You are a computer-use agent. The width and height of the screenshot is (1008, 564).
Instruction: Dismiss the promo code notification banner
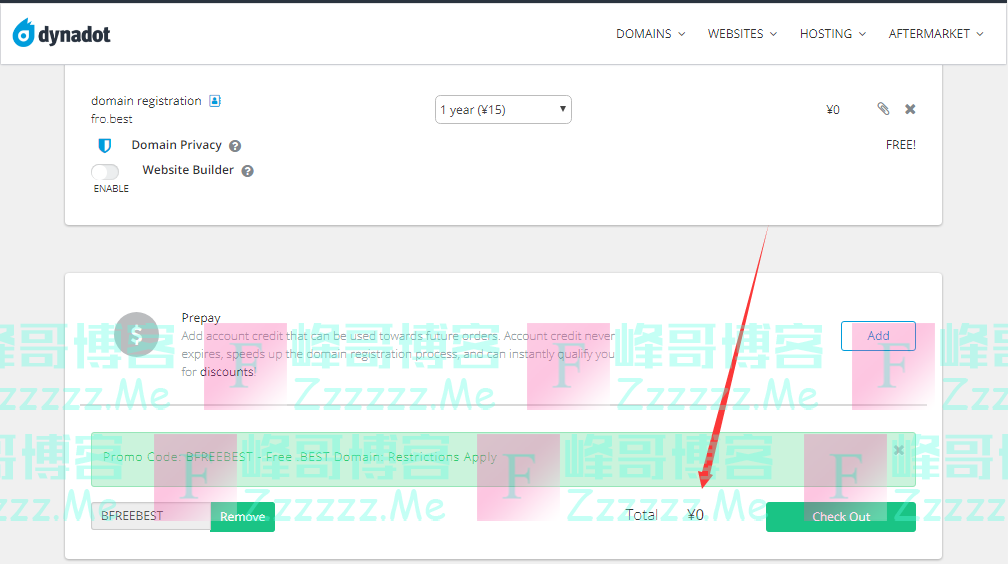tap(898, 450)
